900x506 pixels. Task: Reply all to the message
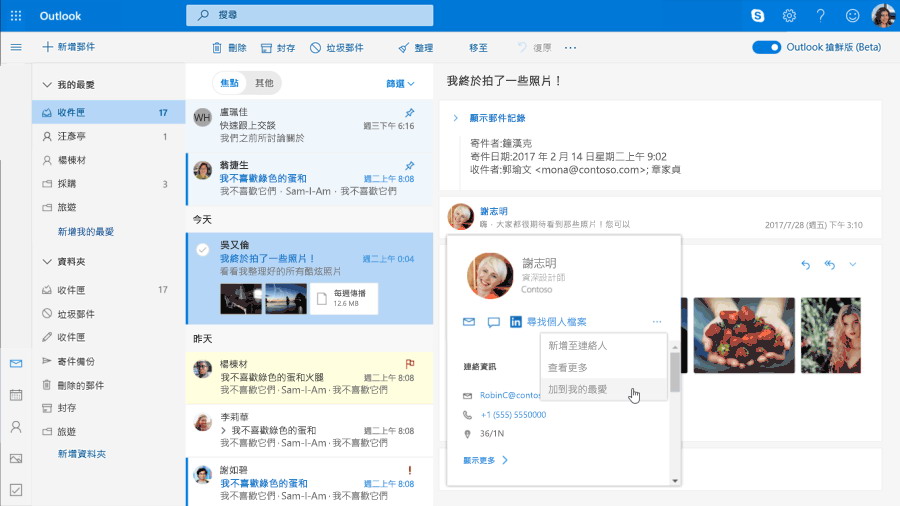click(x=829, y=264)
